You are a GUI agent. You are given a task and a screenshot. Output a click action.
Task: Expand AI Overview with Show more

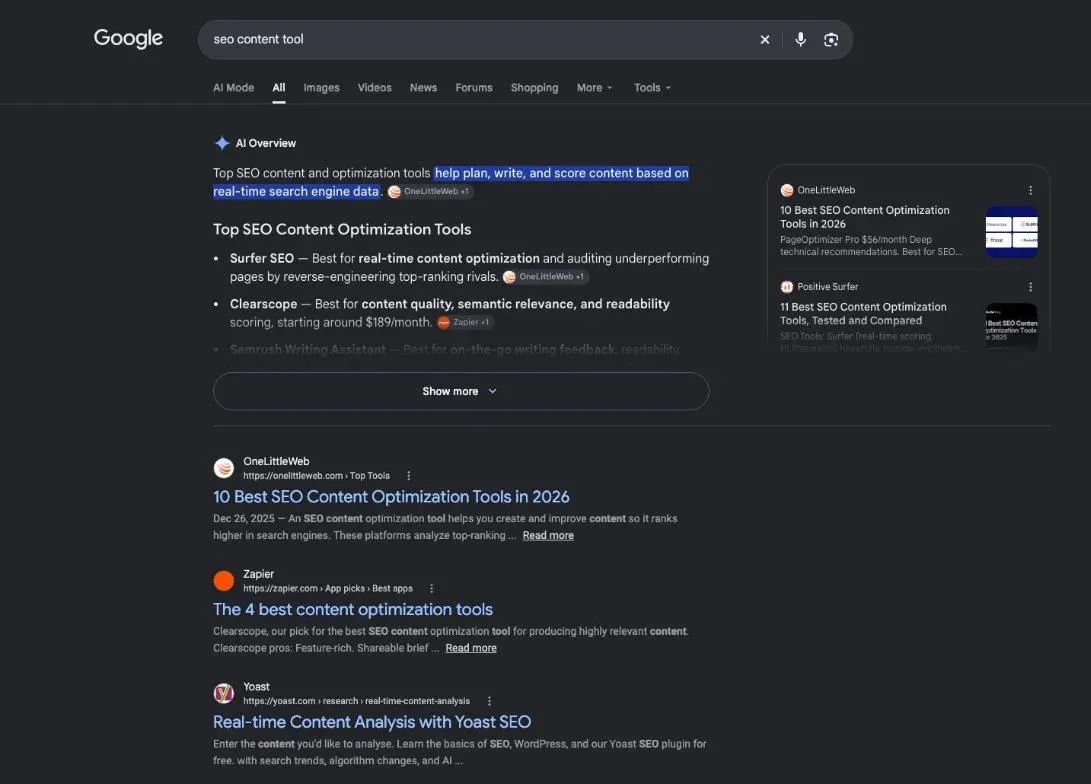[461, 391]
